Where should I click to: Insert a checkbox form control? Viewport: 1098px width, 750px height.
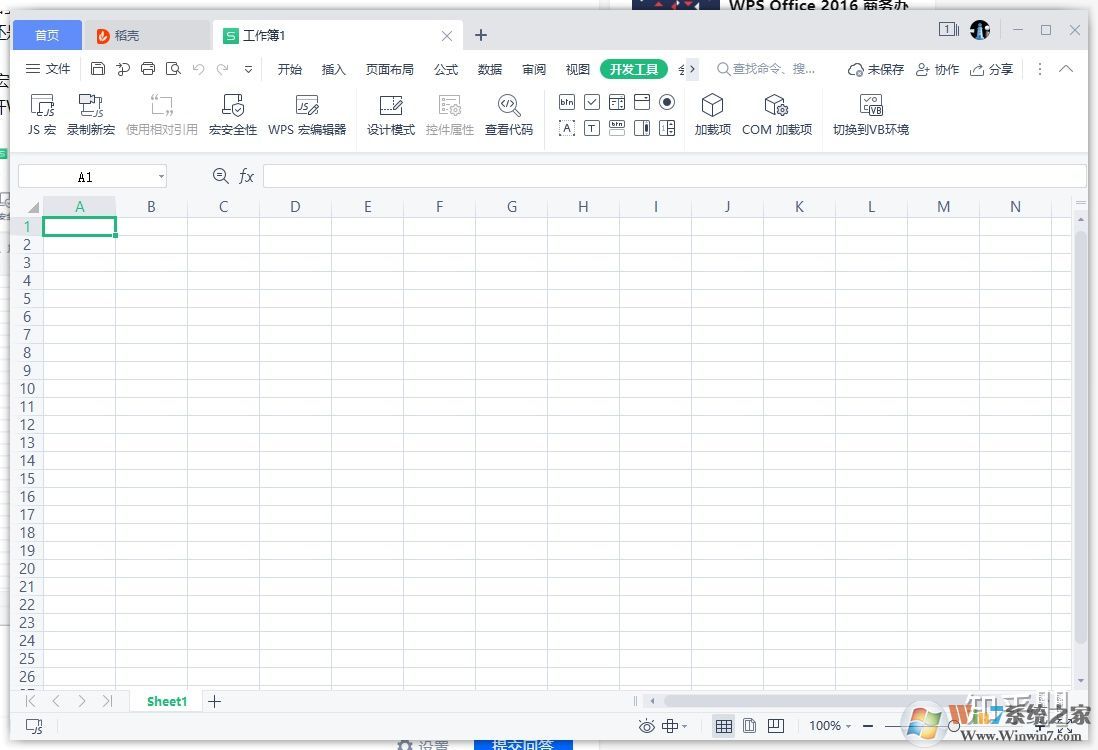[x=592, y=102]
